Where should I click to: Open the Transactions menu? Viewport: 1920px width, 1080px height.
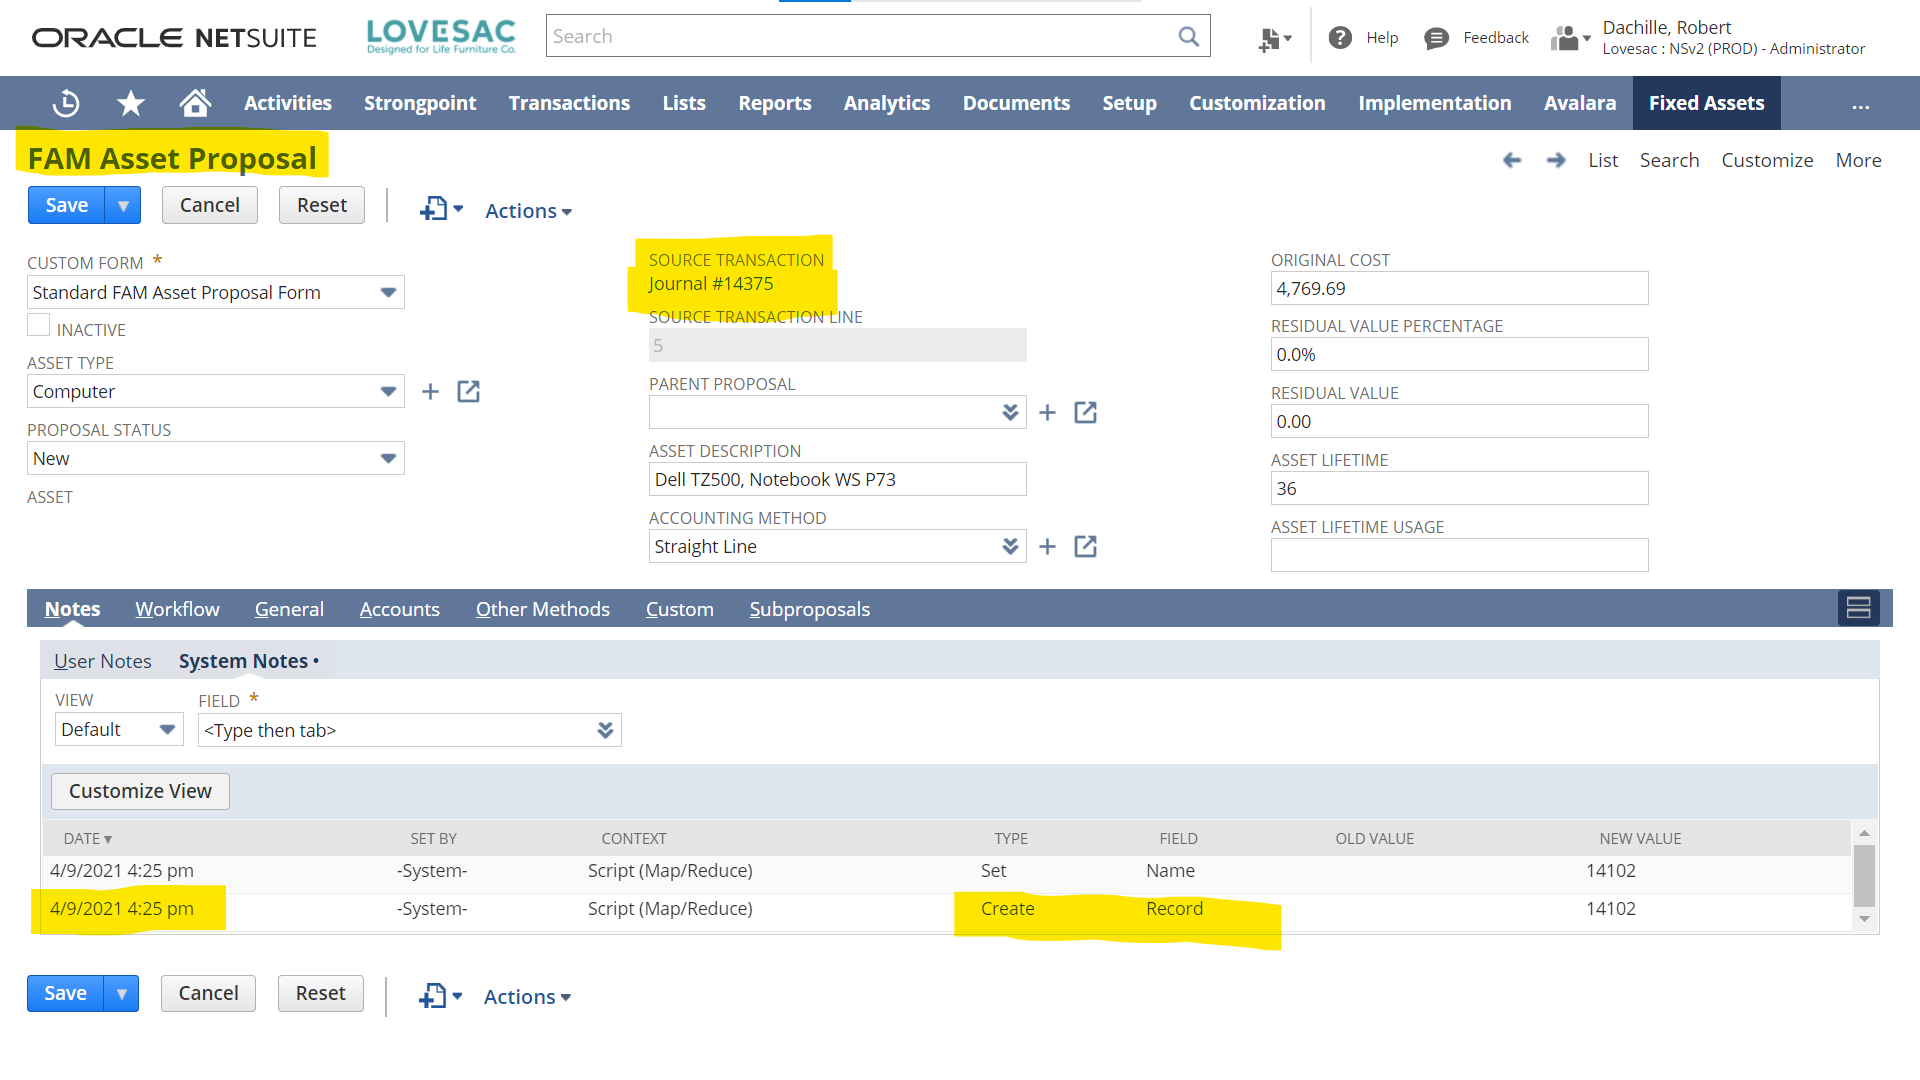click(x=569, y=103)
